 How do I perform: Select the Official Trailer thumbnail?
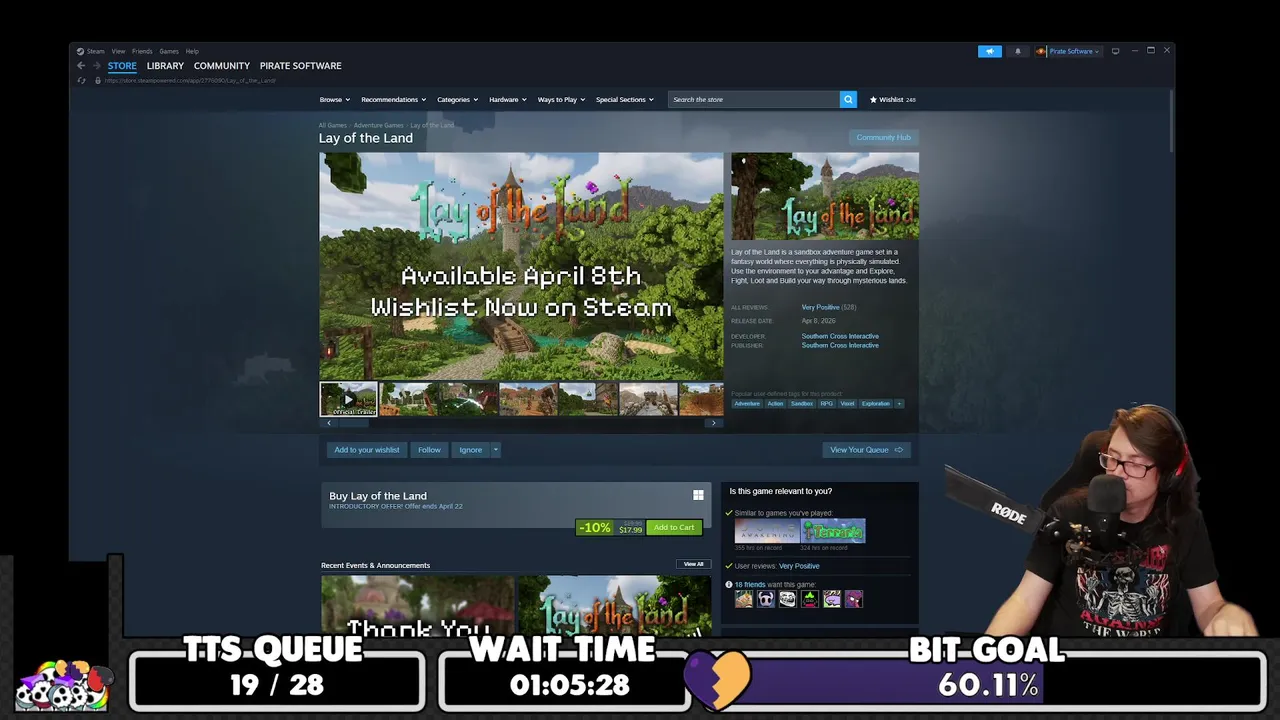coord(348,399)
